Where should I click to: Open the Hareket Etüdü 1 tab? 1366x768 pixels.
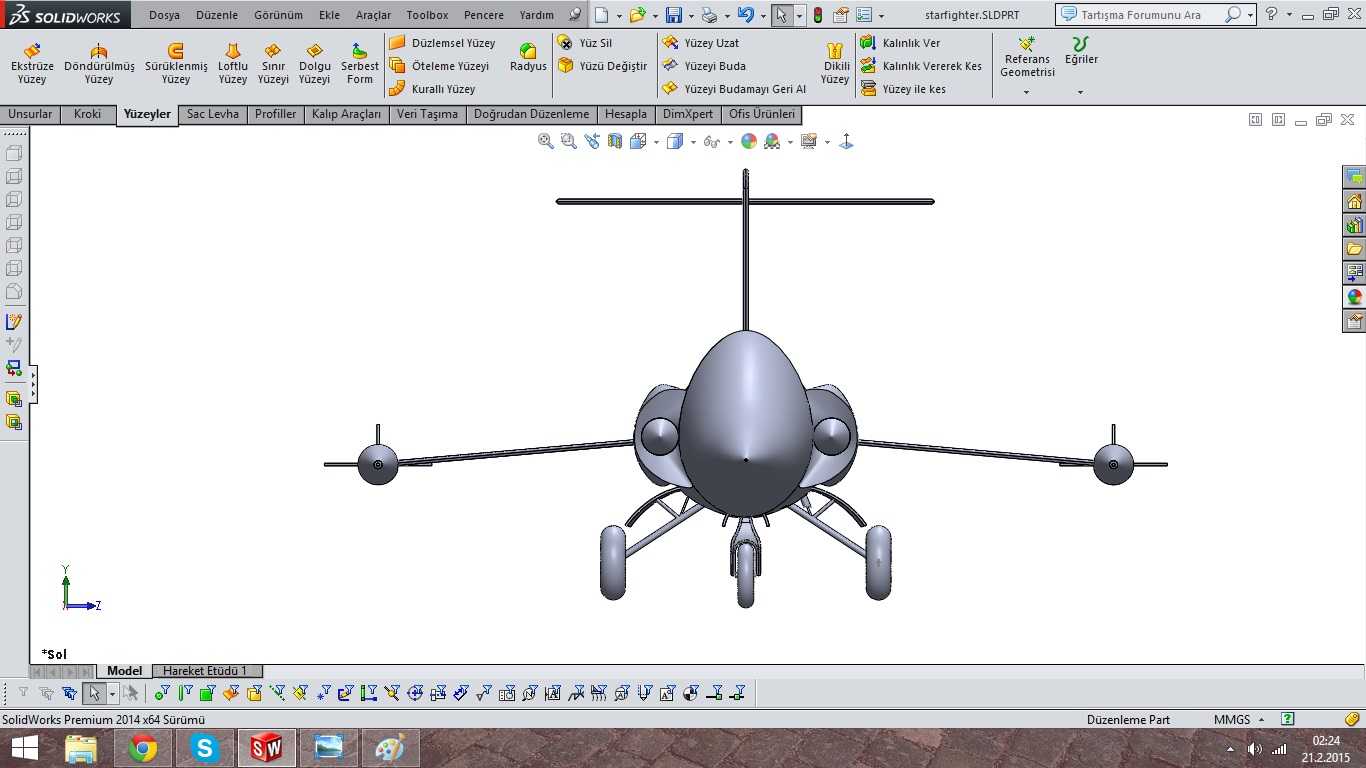click(205, 671)
